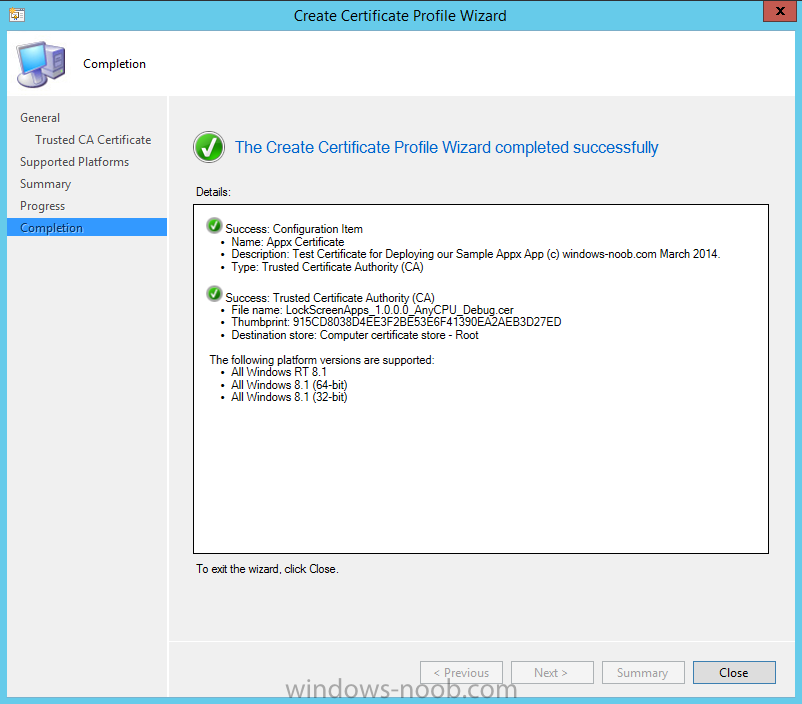Select the Summary step in sidebar
Viewport: 802px width, 704px height.
(x=45, y=184)
